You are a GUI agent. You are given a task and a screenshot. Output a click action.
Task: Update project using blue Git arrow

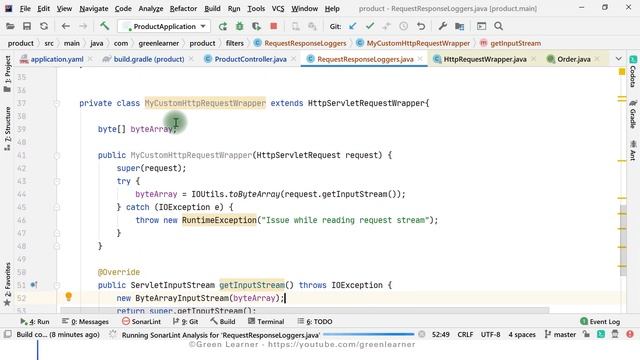click(x=353, y=27)
